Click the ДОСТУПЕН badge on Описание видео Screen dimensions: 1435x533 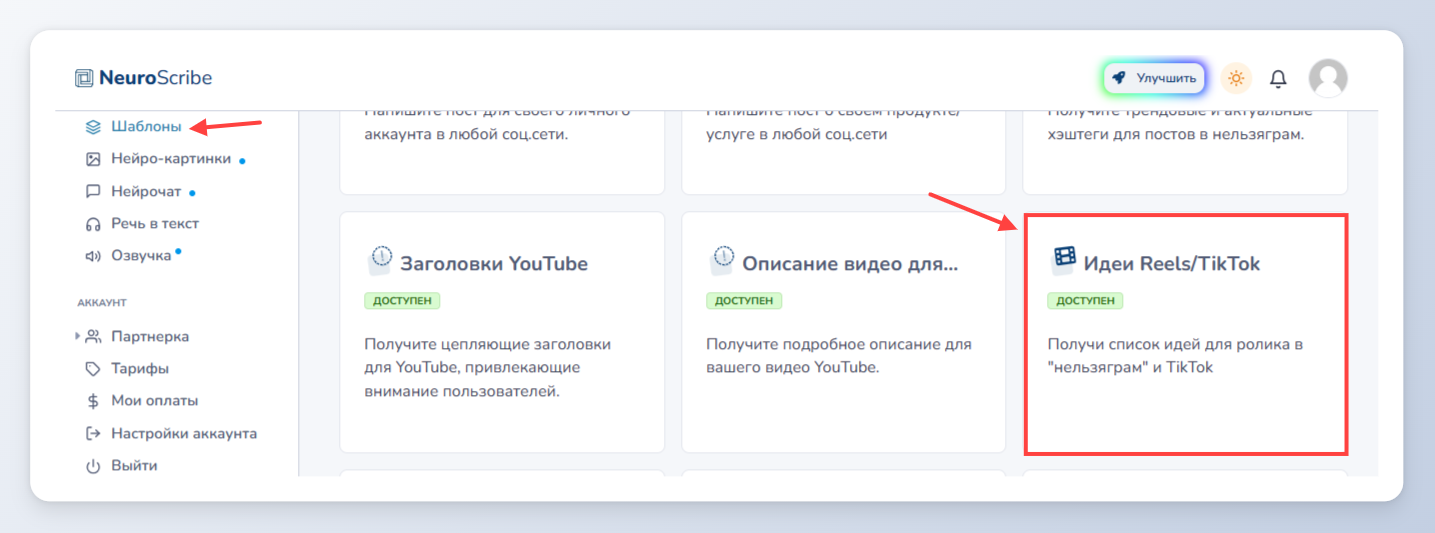pyautogui.click(x=744, y=301)
